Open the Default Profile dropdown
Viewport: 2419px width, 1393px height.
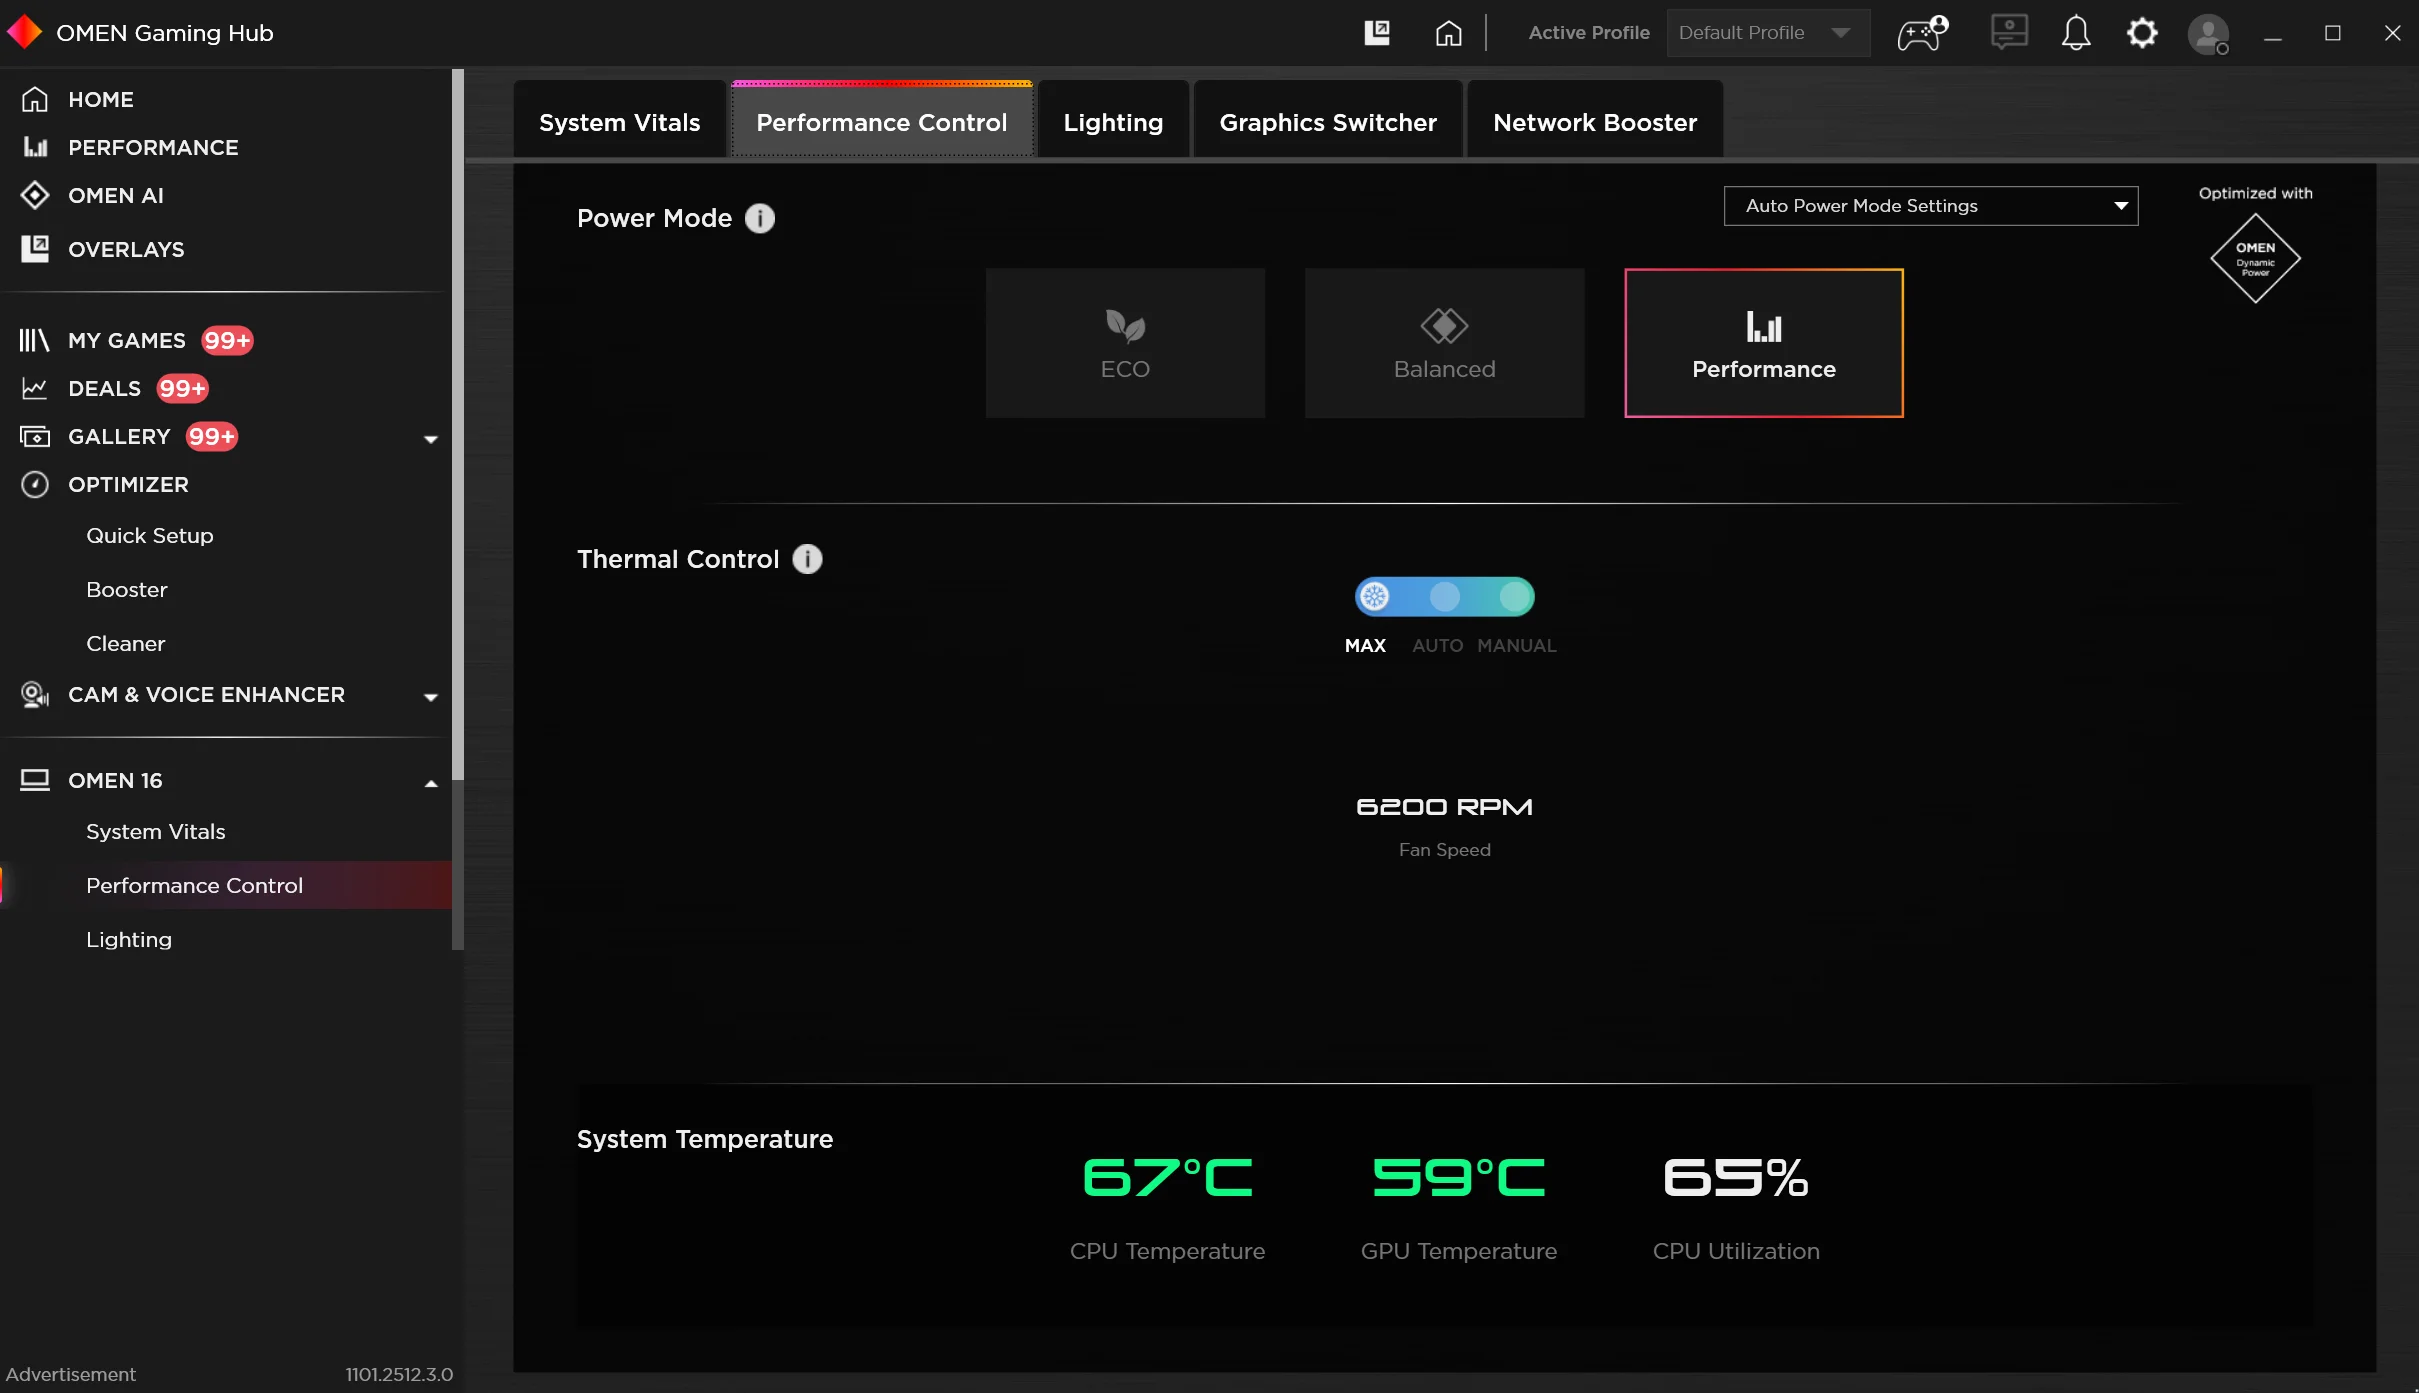tap(1767, 33)
